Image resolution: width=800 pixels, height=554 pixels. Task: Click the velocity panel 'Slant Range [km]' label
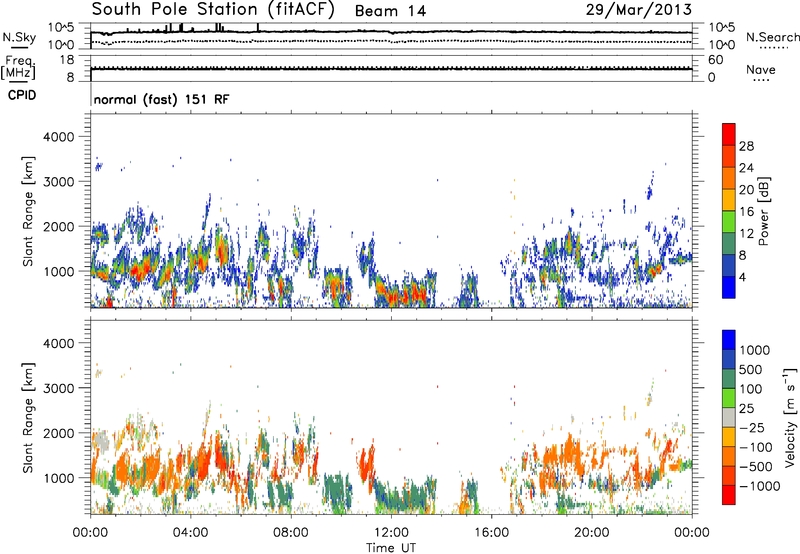pos(28,418)
